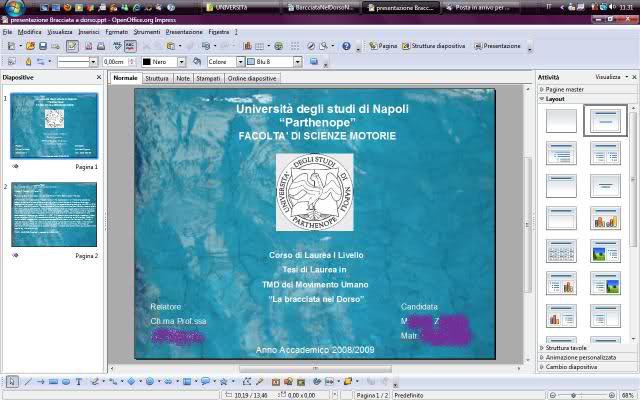
Task: Open the Modifica menu
Action: 29,32
